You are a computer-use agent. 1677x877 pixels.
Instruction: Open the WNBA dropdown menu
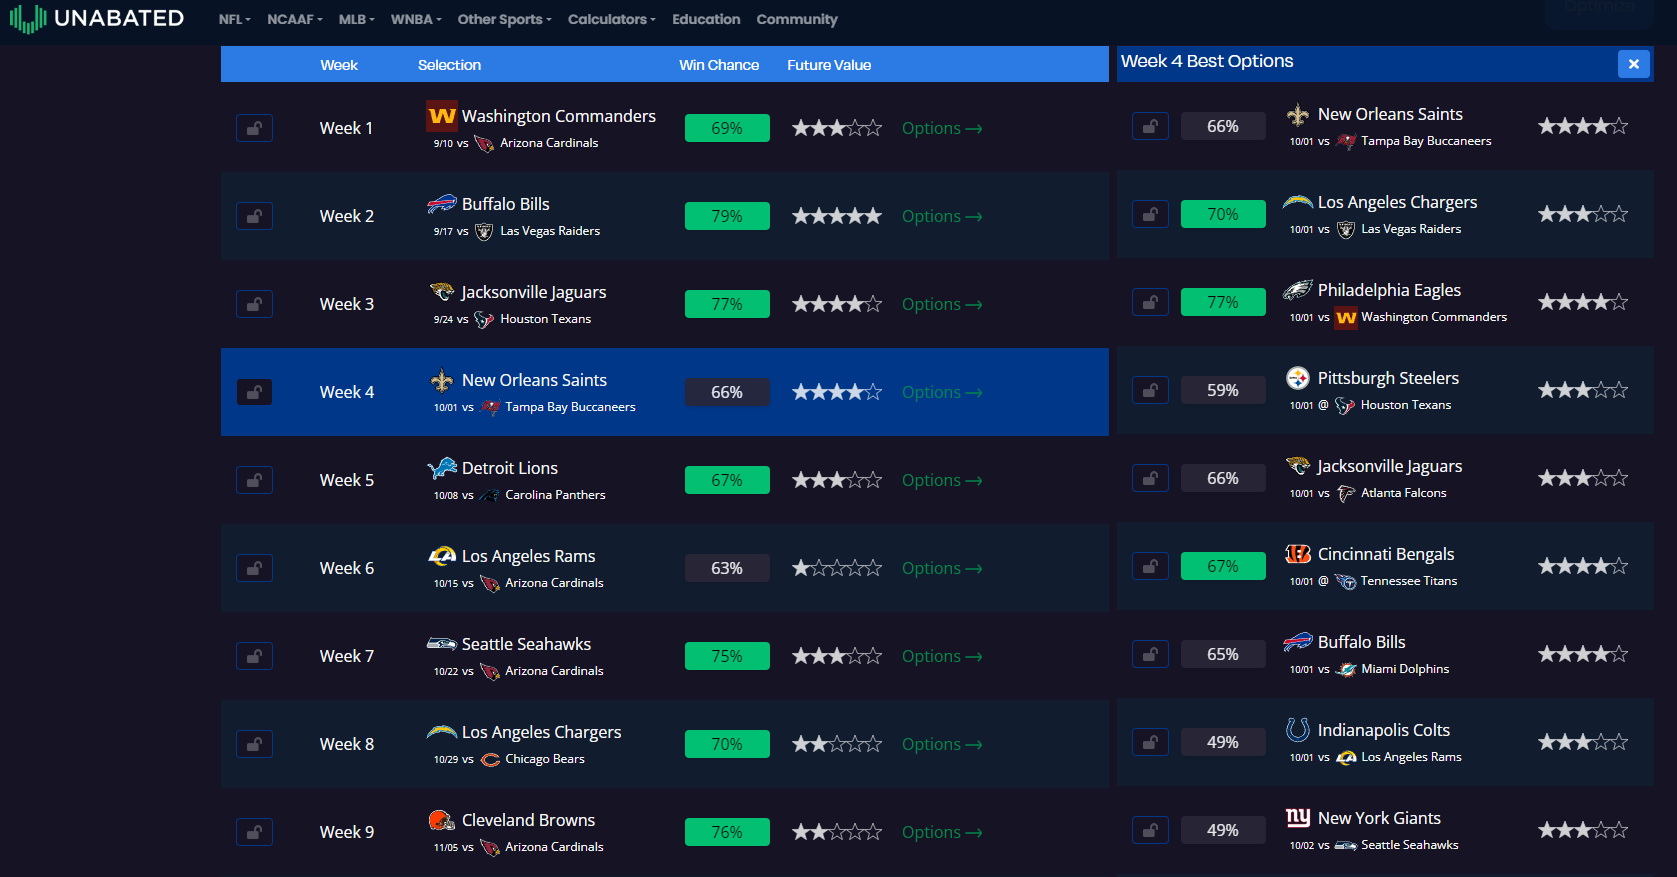(416, 19)
